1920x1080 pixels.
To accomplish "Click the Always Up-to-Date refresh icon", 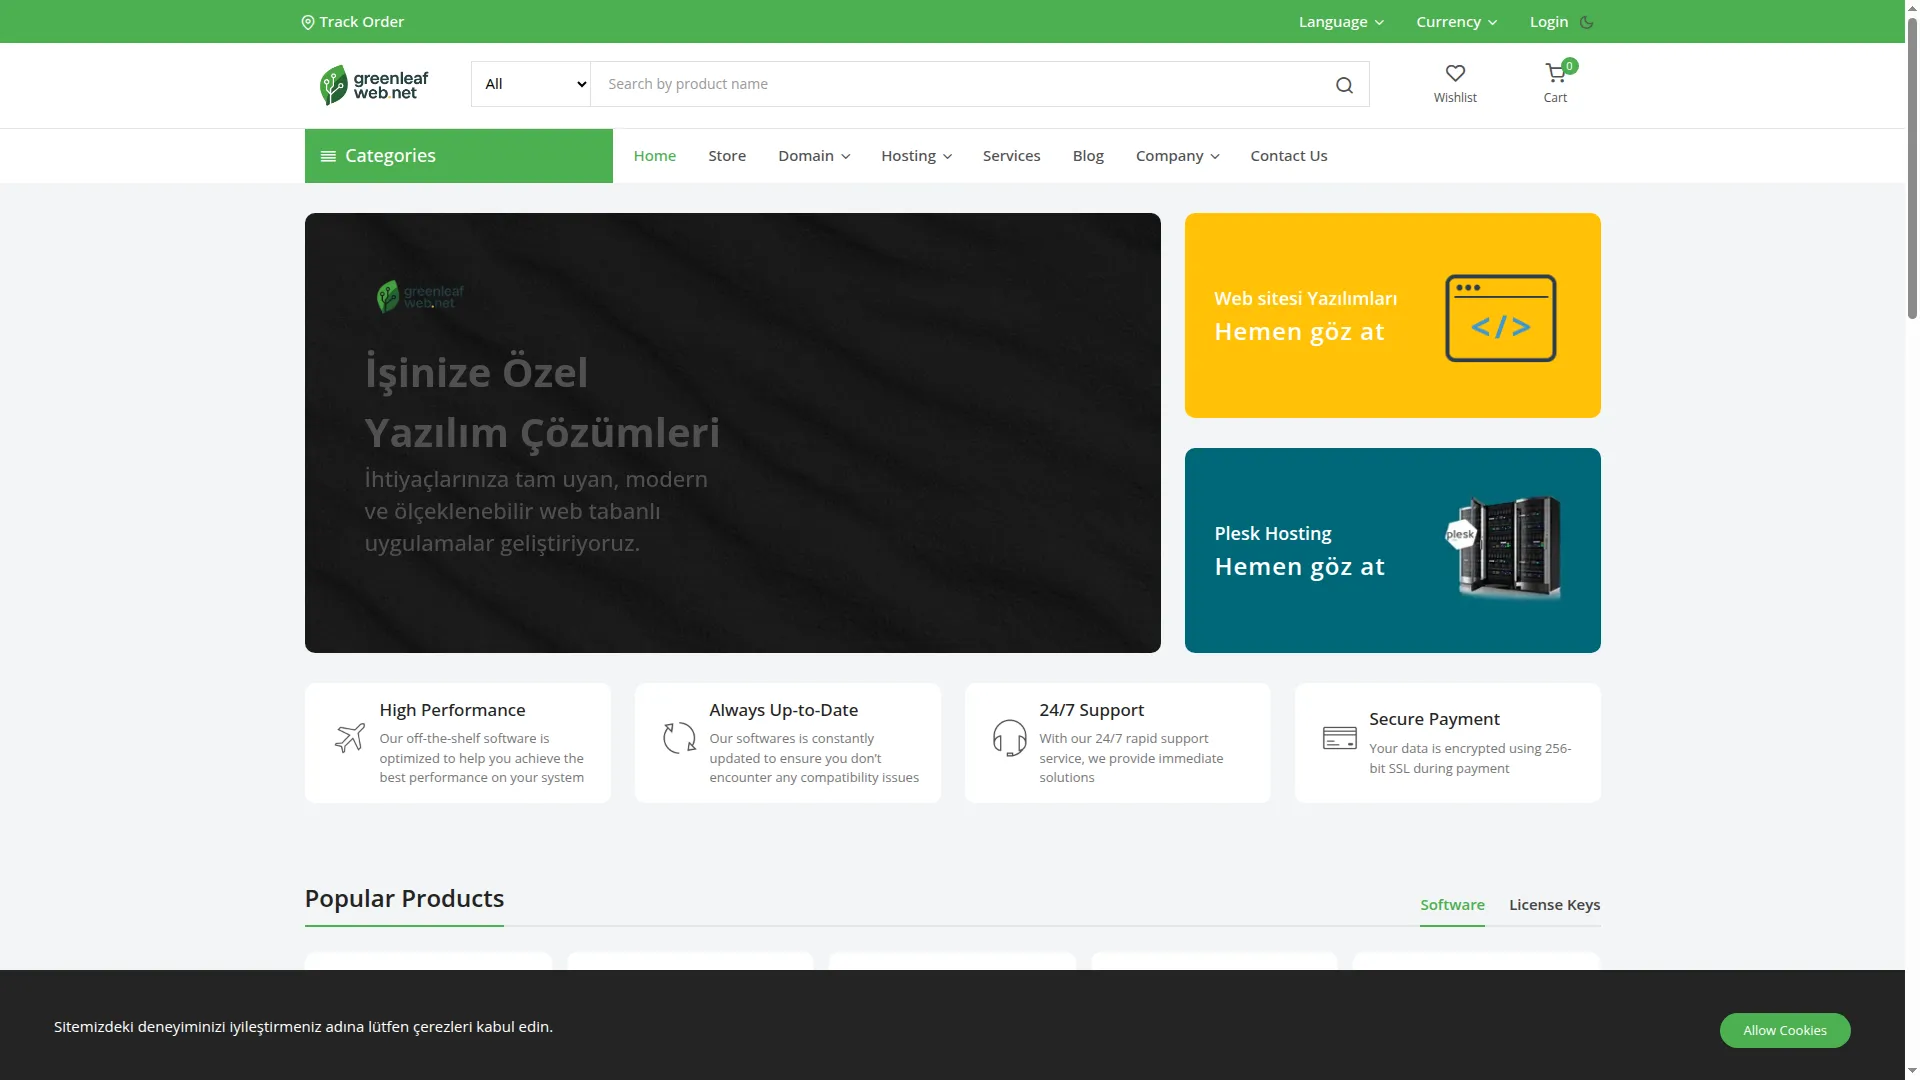I will coord(679,738).
